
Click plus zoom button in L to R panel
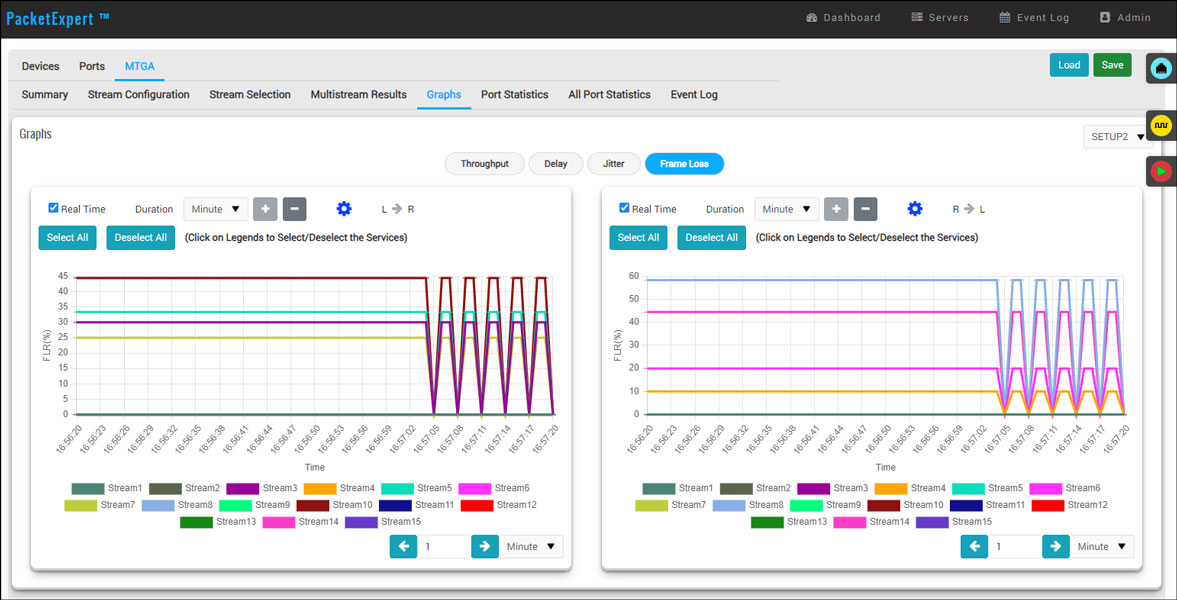[265, 210]
